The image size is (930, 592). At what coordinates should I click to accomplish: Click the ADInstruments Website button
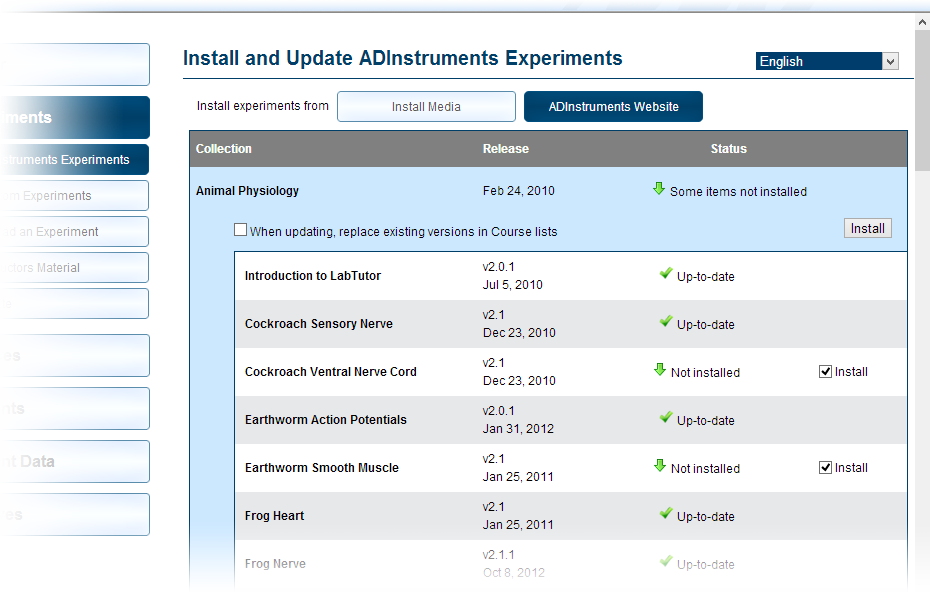(613, 106)
